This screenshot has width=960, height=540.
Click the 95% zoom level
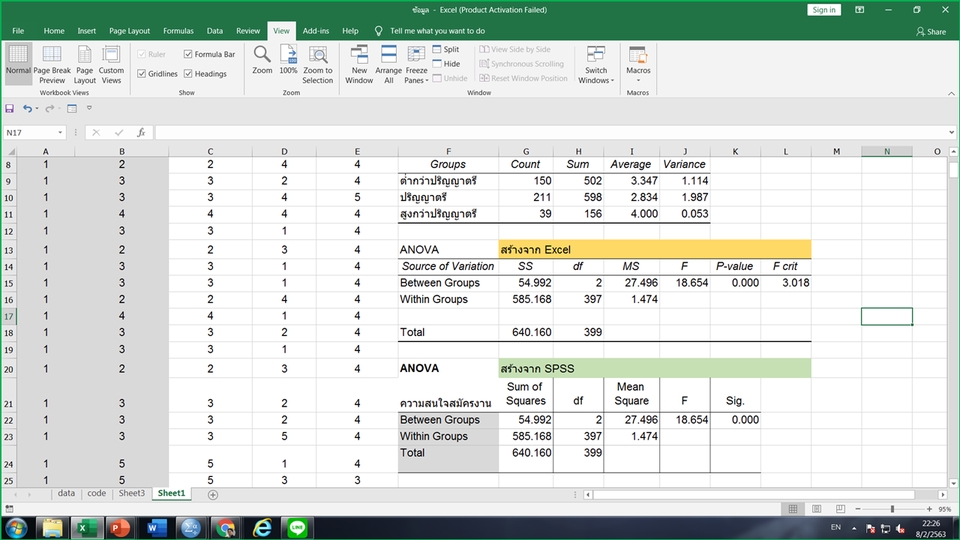coord(945,509)
